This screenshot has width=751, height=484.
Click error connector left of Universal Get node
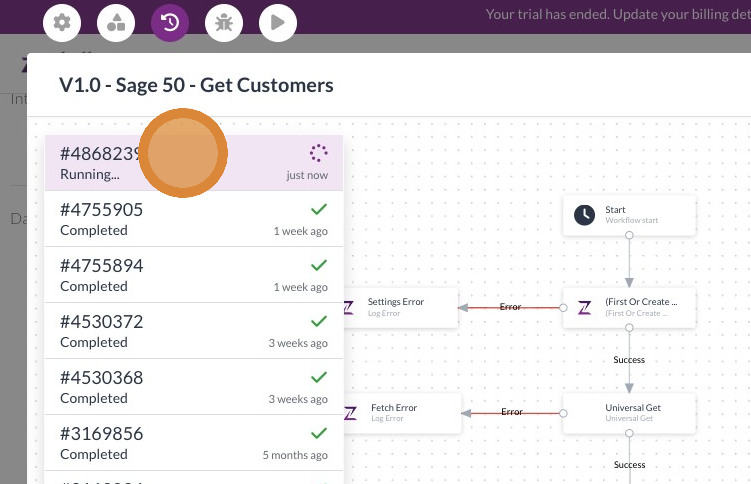563,413
